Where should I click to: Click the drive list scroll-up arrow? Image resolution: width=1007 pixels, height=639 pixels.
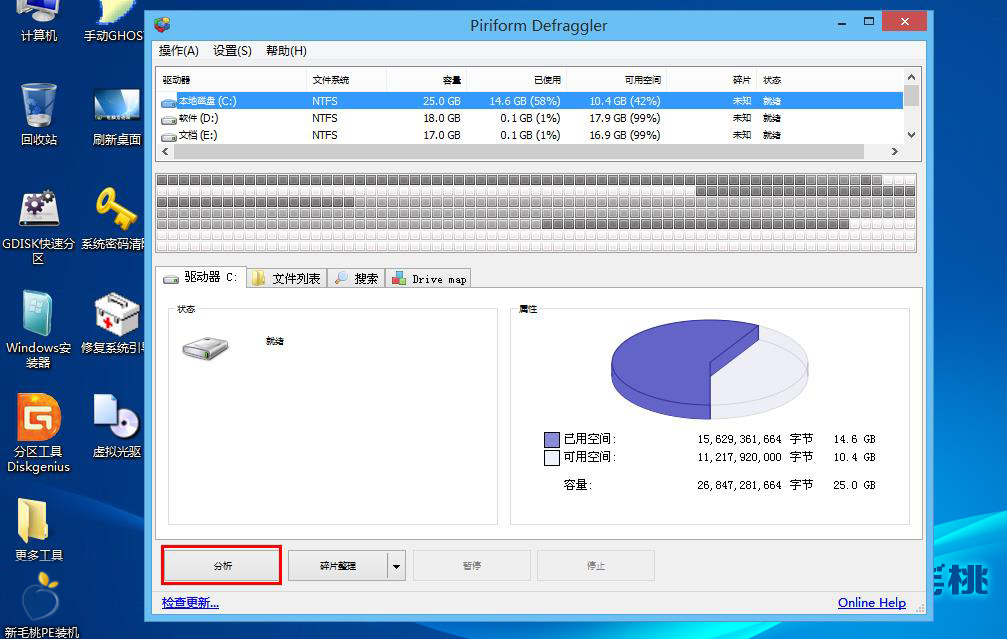pyautogui.click(x=911, y=77)
